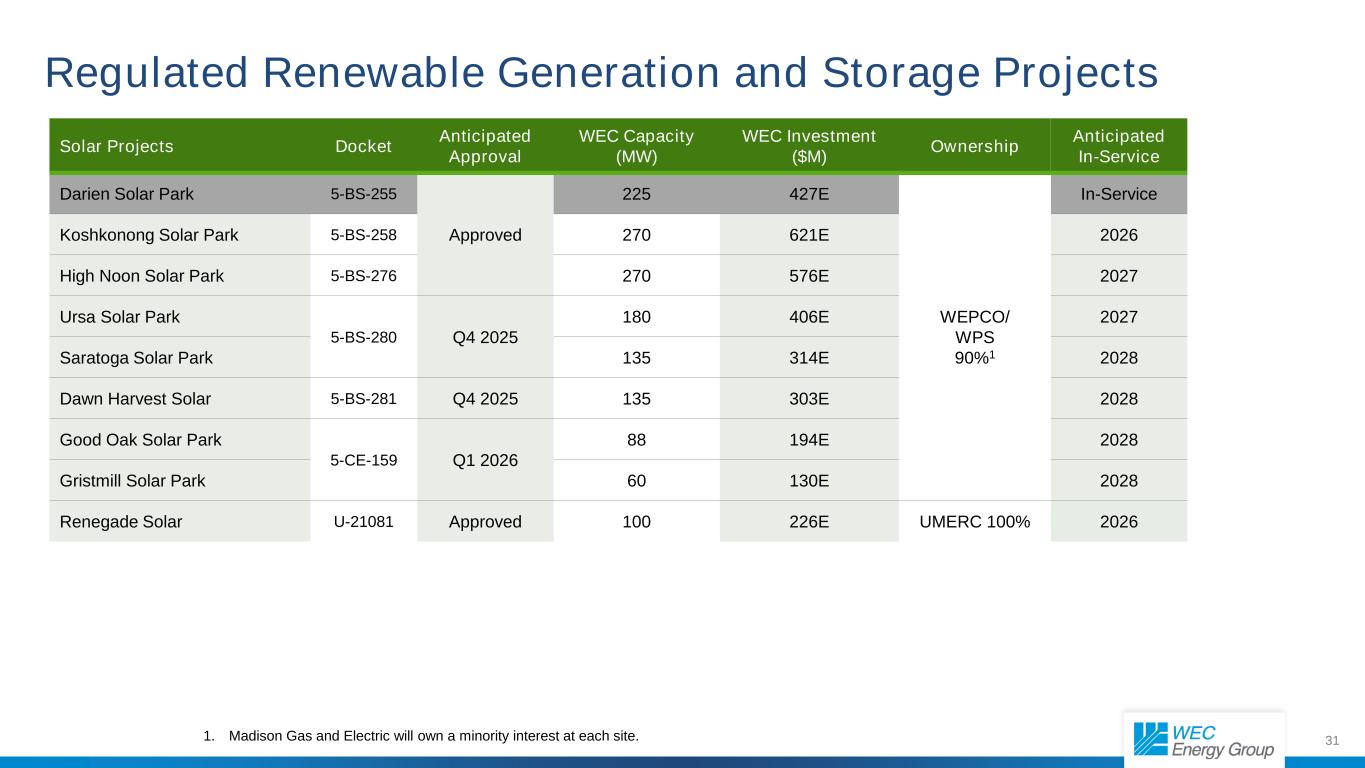Click the 2028 in-service year for Gristmill
The height and width of the screenshot is (768, 1365).
pos(1118,481)
